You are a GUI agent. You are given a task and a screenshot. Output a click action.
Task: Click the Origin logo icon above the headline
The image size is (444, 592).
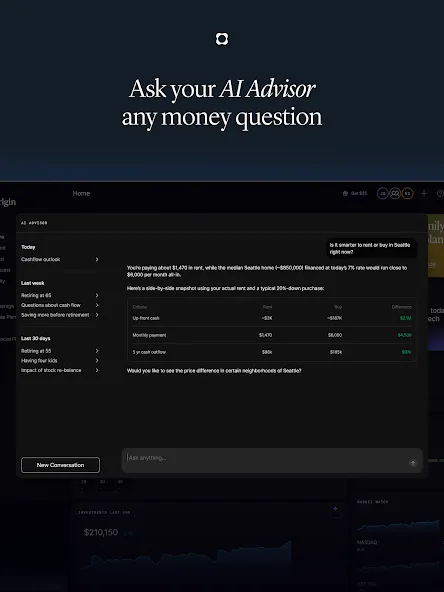click(222, 39)
